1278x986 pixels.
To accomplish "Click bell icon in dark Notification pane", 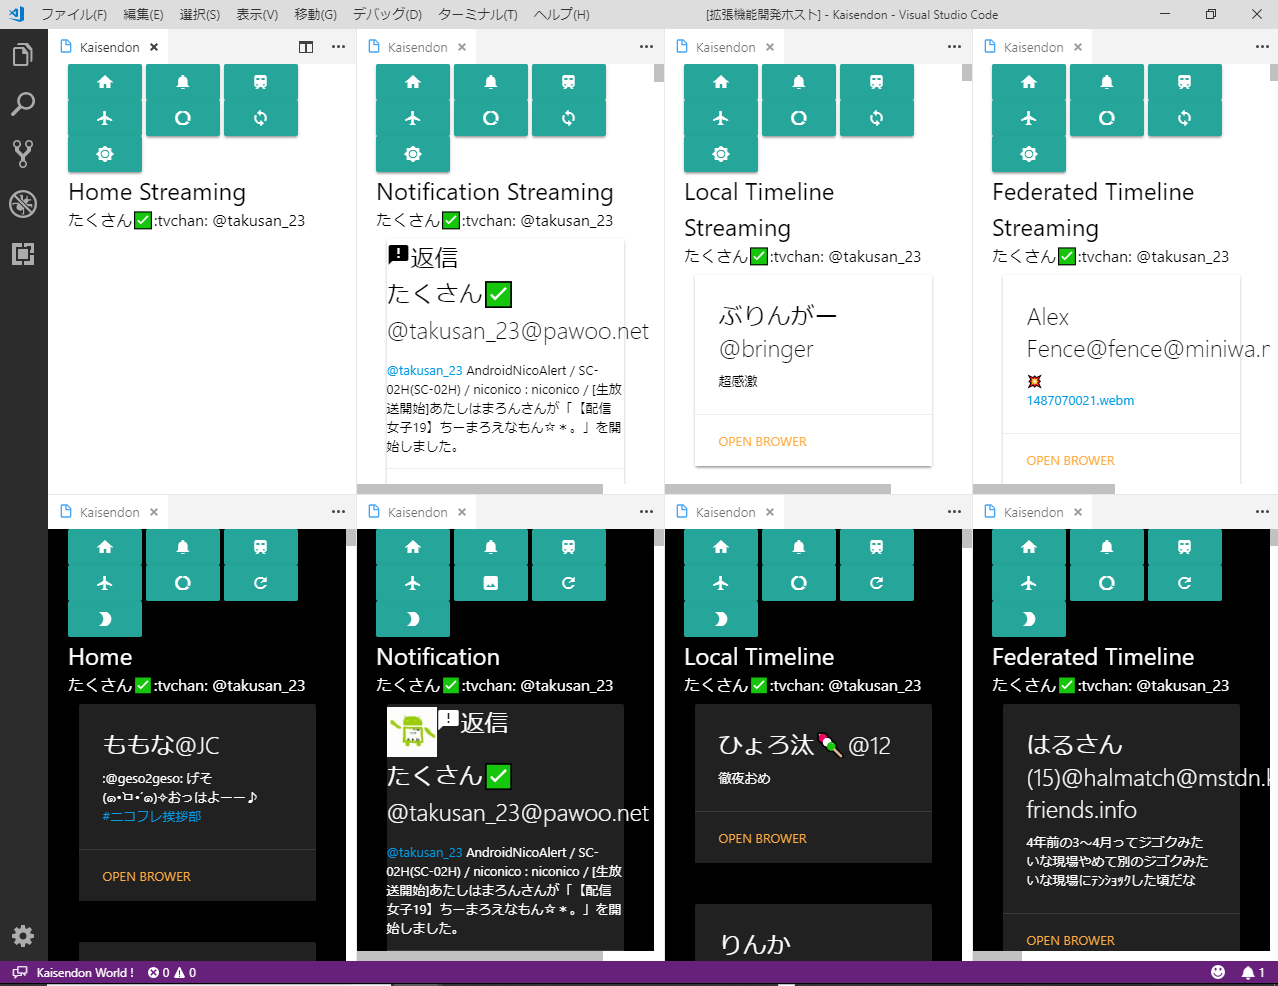I will pos(491,547).
